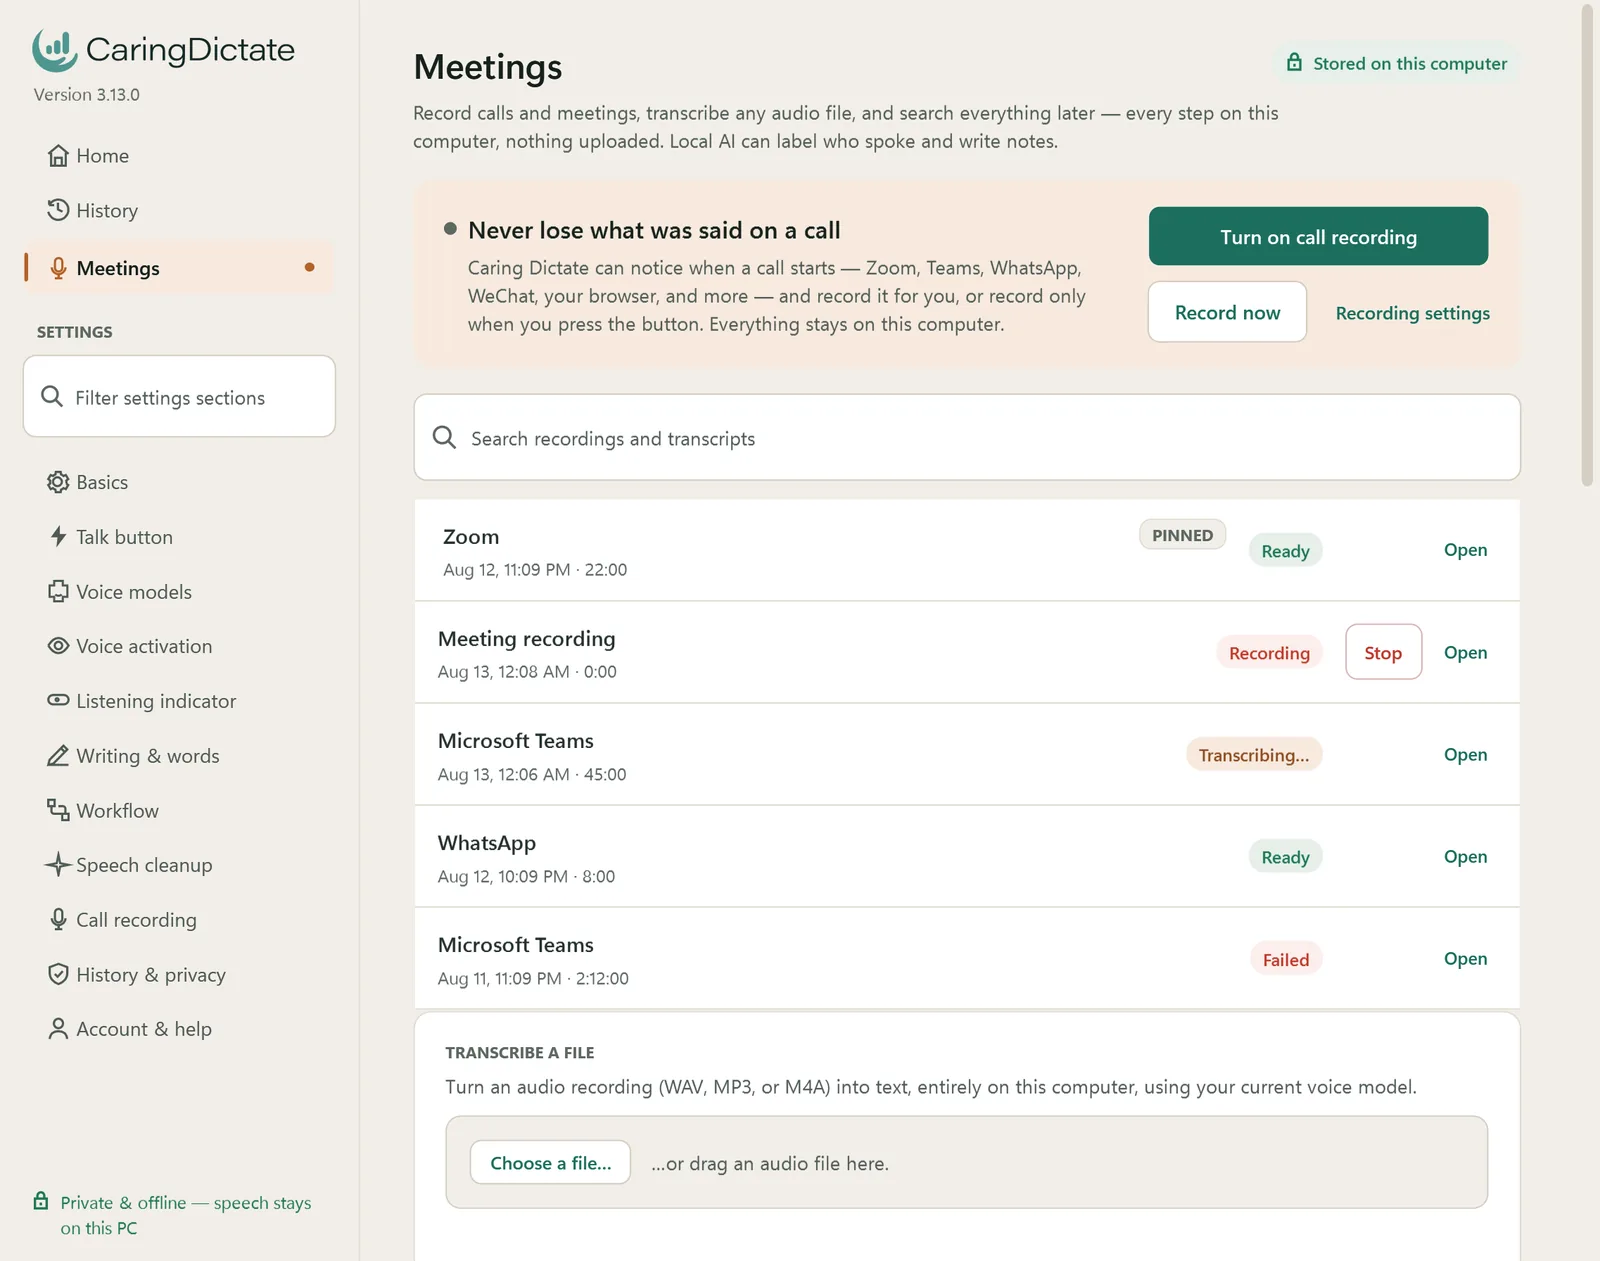
Task: Click the Voice models chip icon
Action: pyautogui.click(x=58, y=591)
